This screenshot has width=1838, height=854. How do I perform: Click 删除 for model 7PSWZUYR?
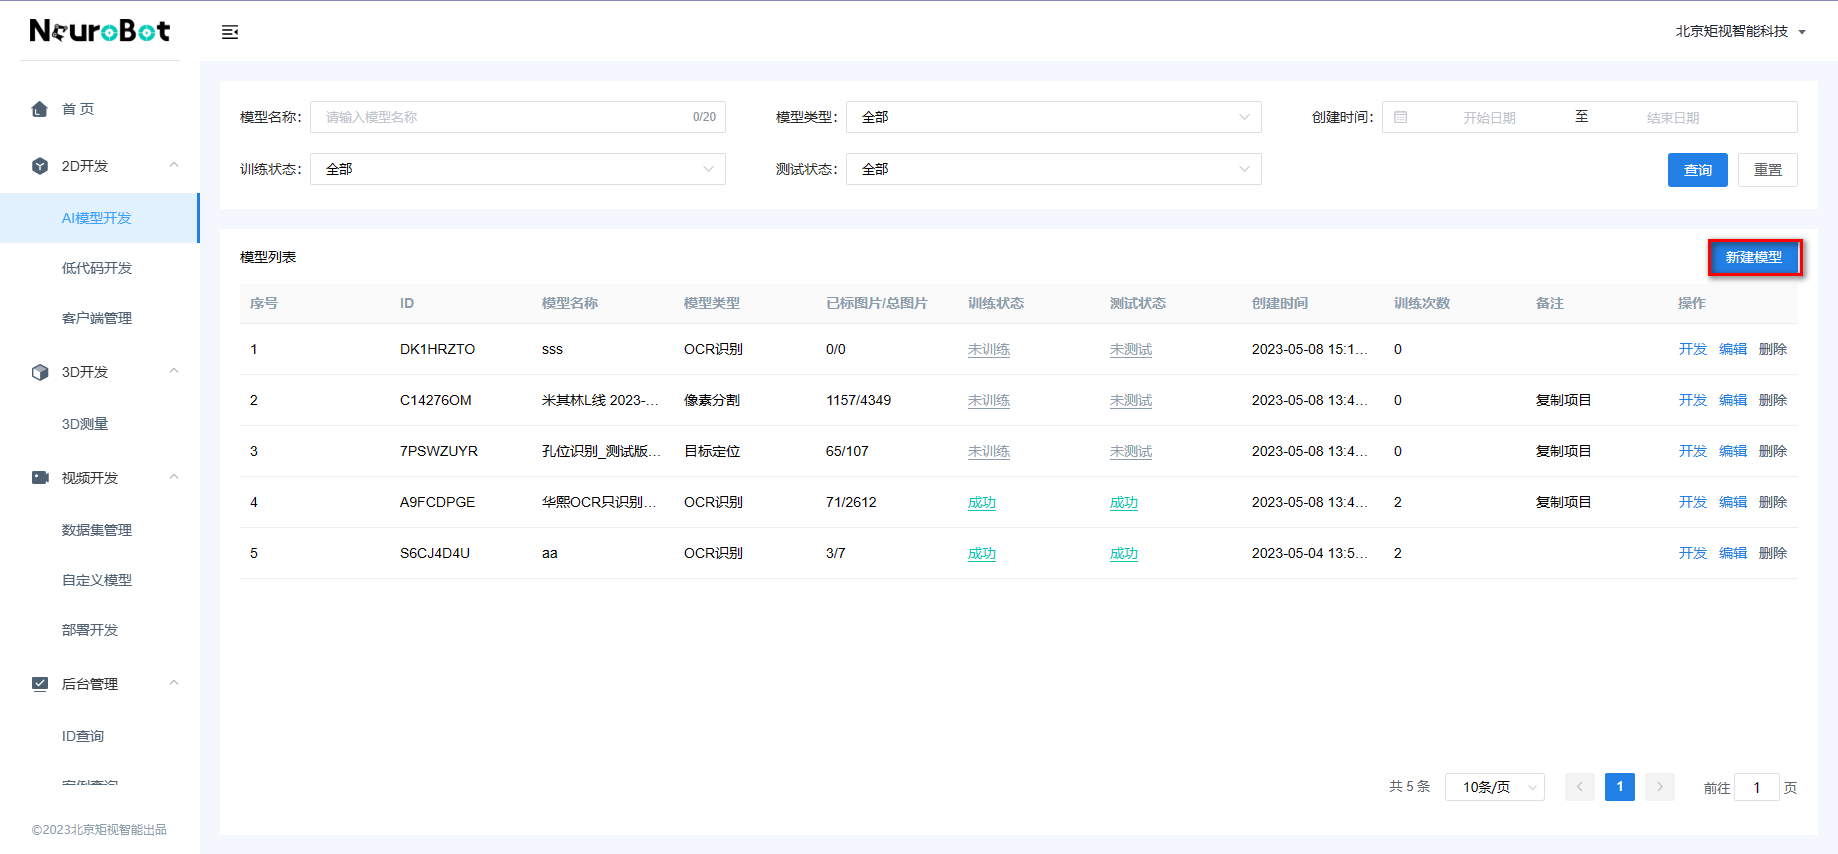pos(1773,451)
